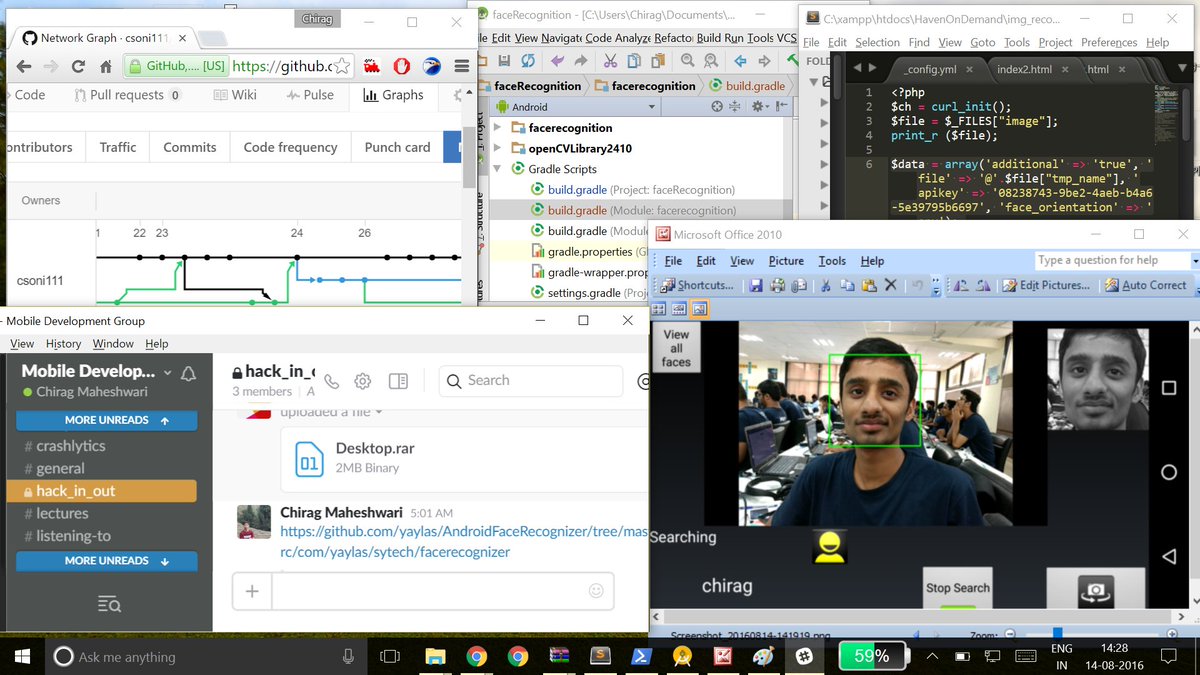
Task: Click the red Opera-style extension icon in Chrome
Action: click(401, 67)
